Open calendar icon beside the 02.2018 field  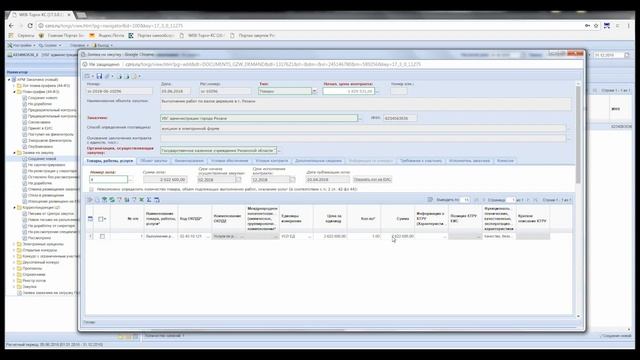pos(238,180)
